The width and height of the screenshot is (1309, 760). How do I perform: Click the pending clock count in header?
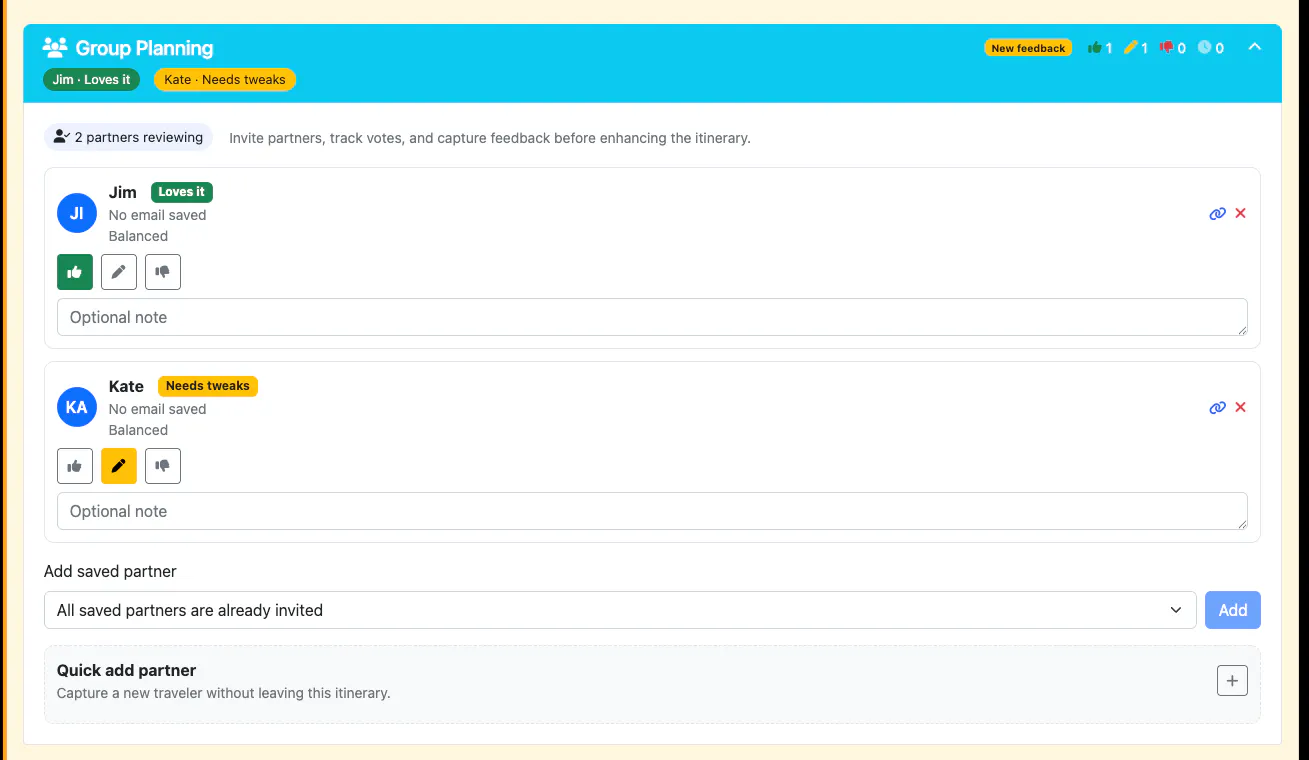[x=1211, y=48]
